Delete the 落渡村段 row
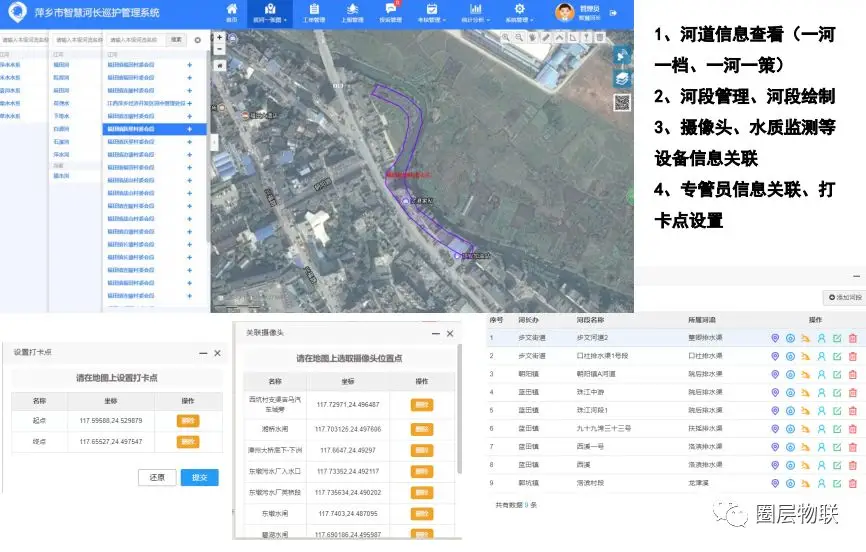 pos(853,483)
